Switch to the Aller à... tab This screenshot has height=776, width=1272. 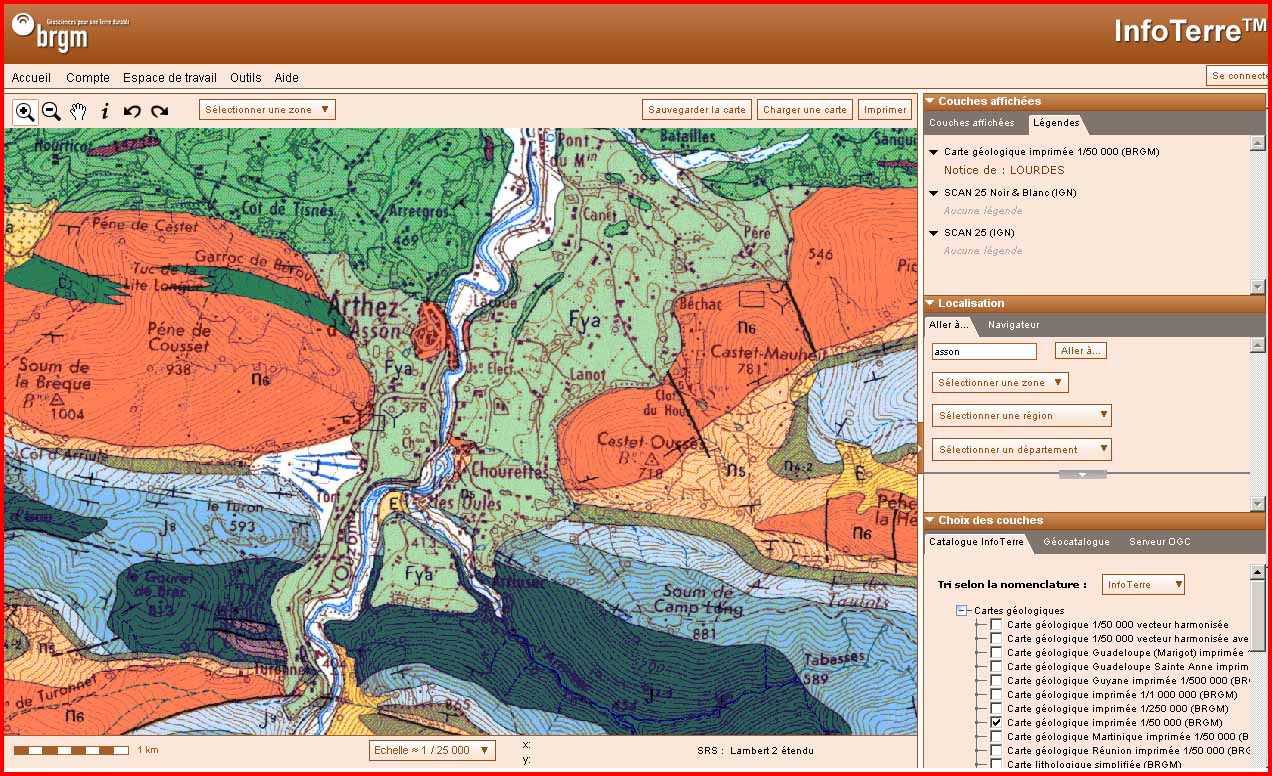point(948,325)
